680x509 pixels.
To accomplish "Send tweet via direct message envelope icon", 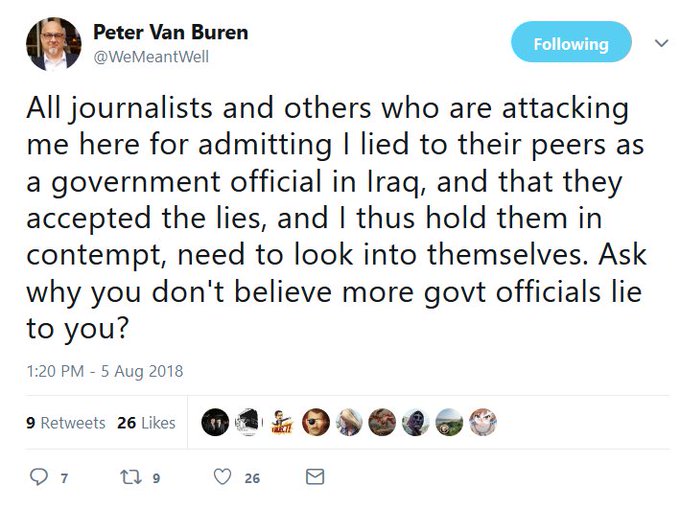I will coord(315,478).
